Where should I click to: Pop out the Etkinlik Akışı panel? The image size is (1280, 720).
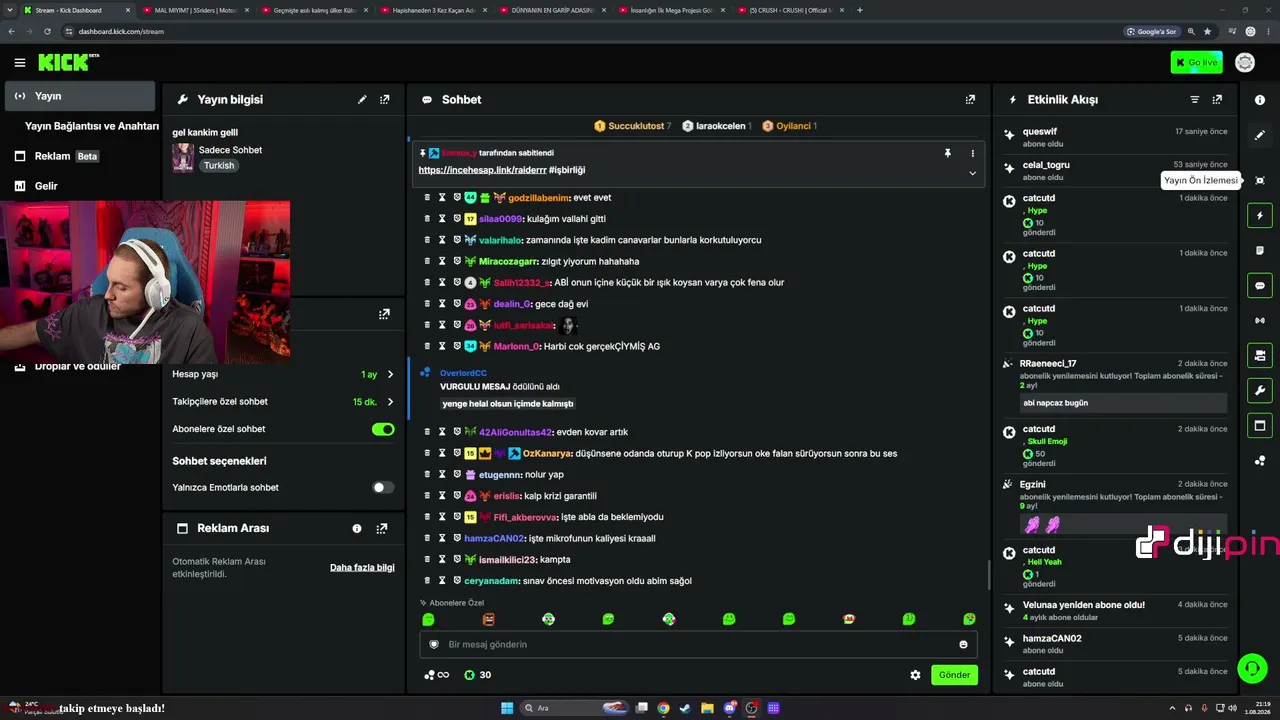click(1217, 100)
